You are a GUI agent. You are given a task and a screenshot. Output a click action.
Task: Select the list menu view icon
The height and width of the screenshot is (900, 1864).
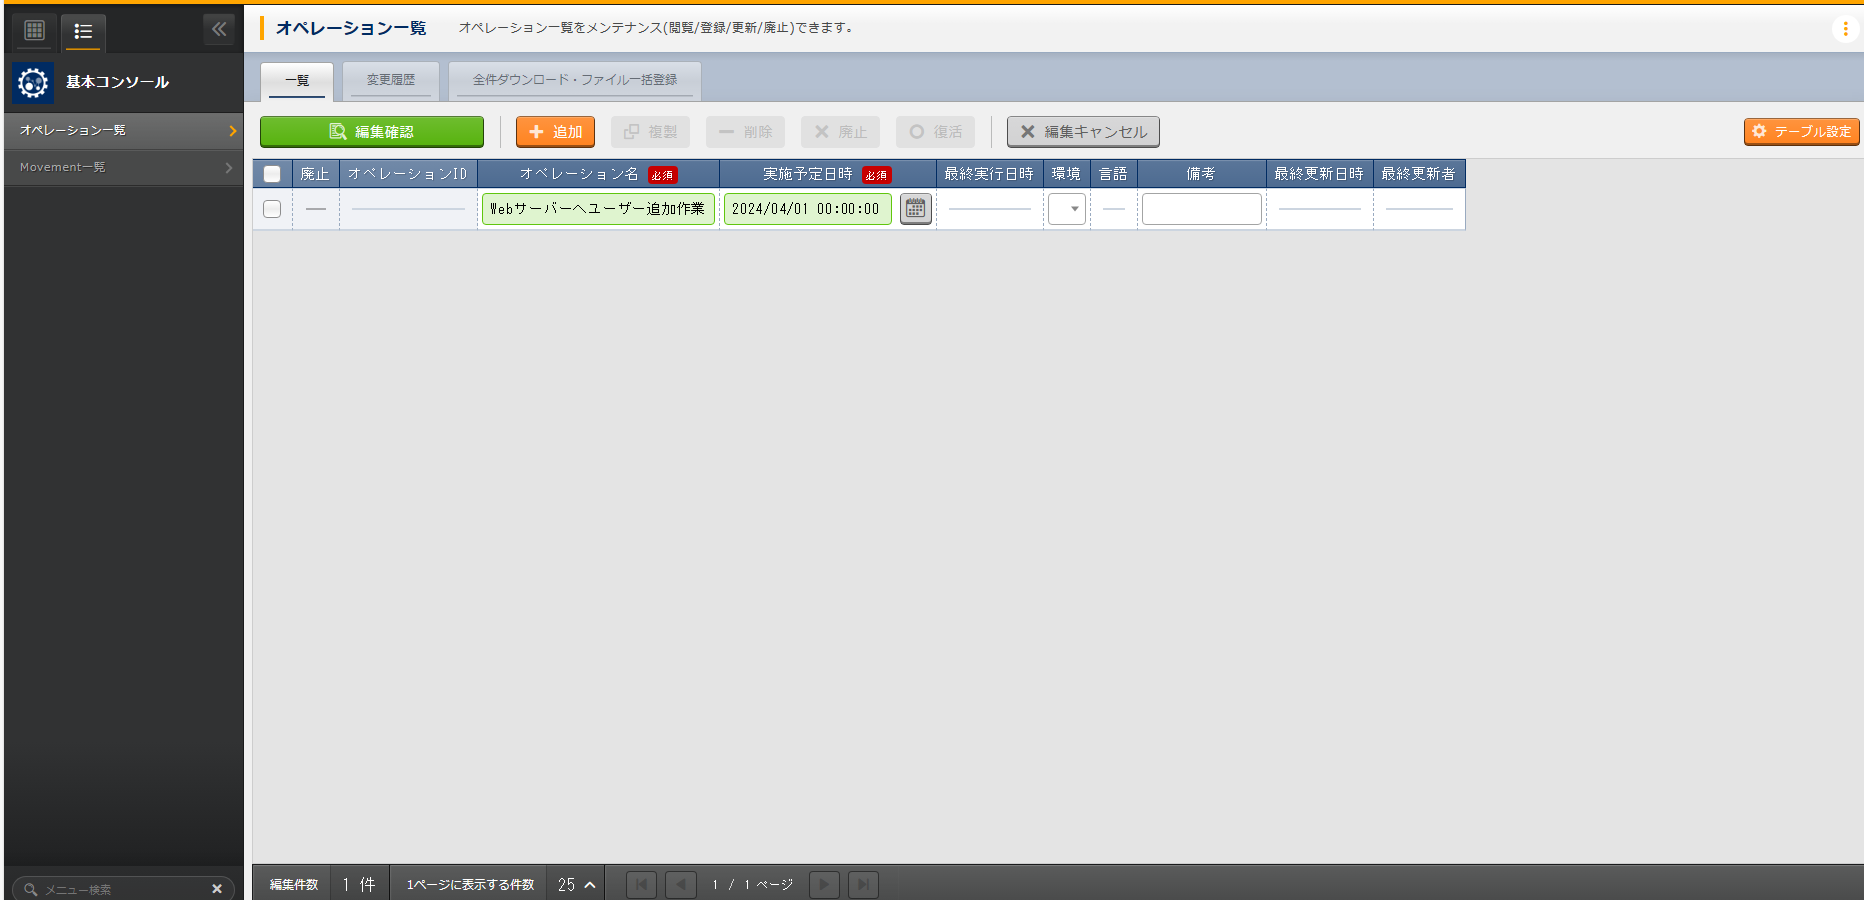[x=84, y=31]
